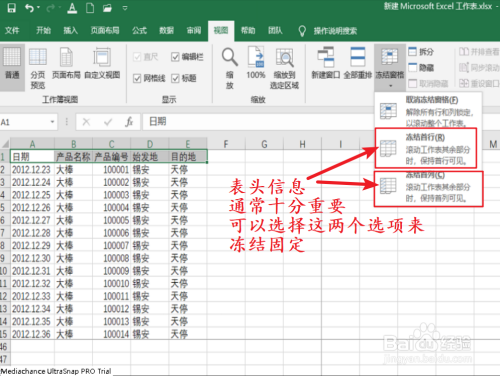The height and width of the screenshot is (376, 500).
Task: Click the 隐藏 window button
Action: tap(421, 68)
